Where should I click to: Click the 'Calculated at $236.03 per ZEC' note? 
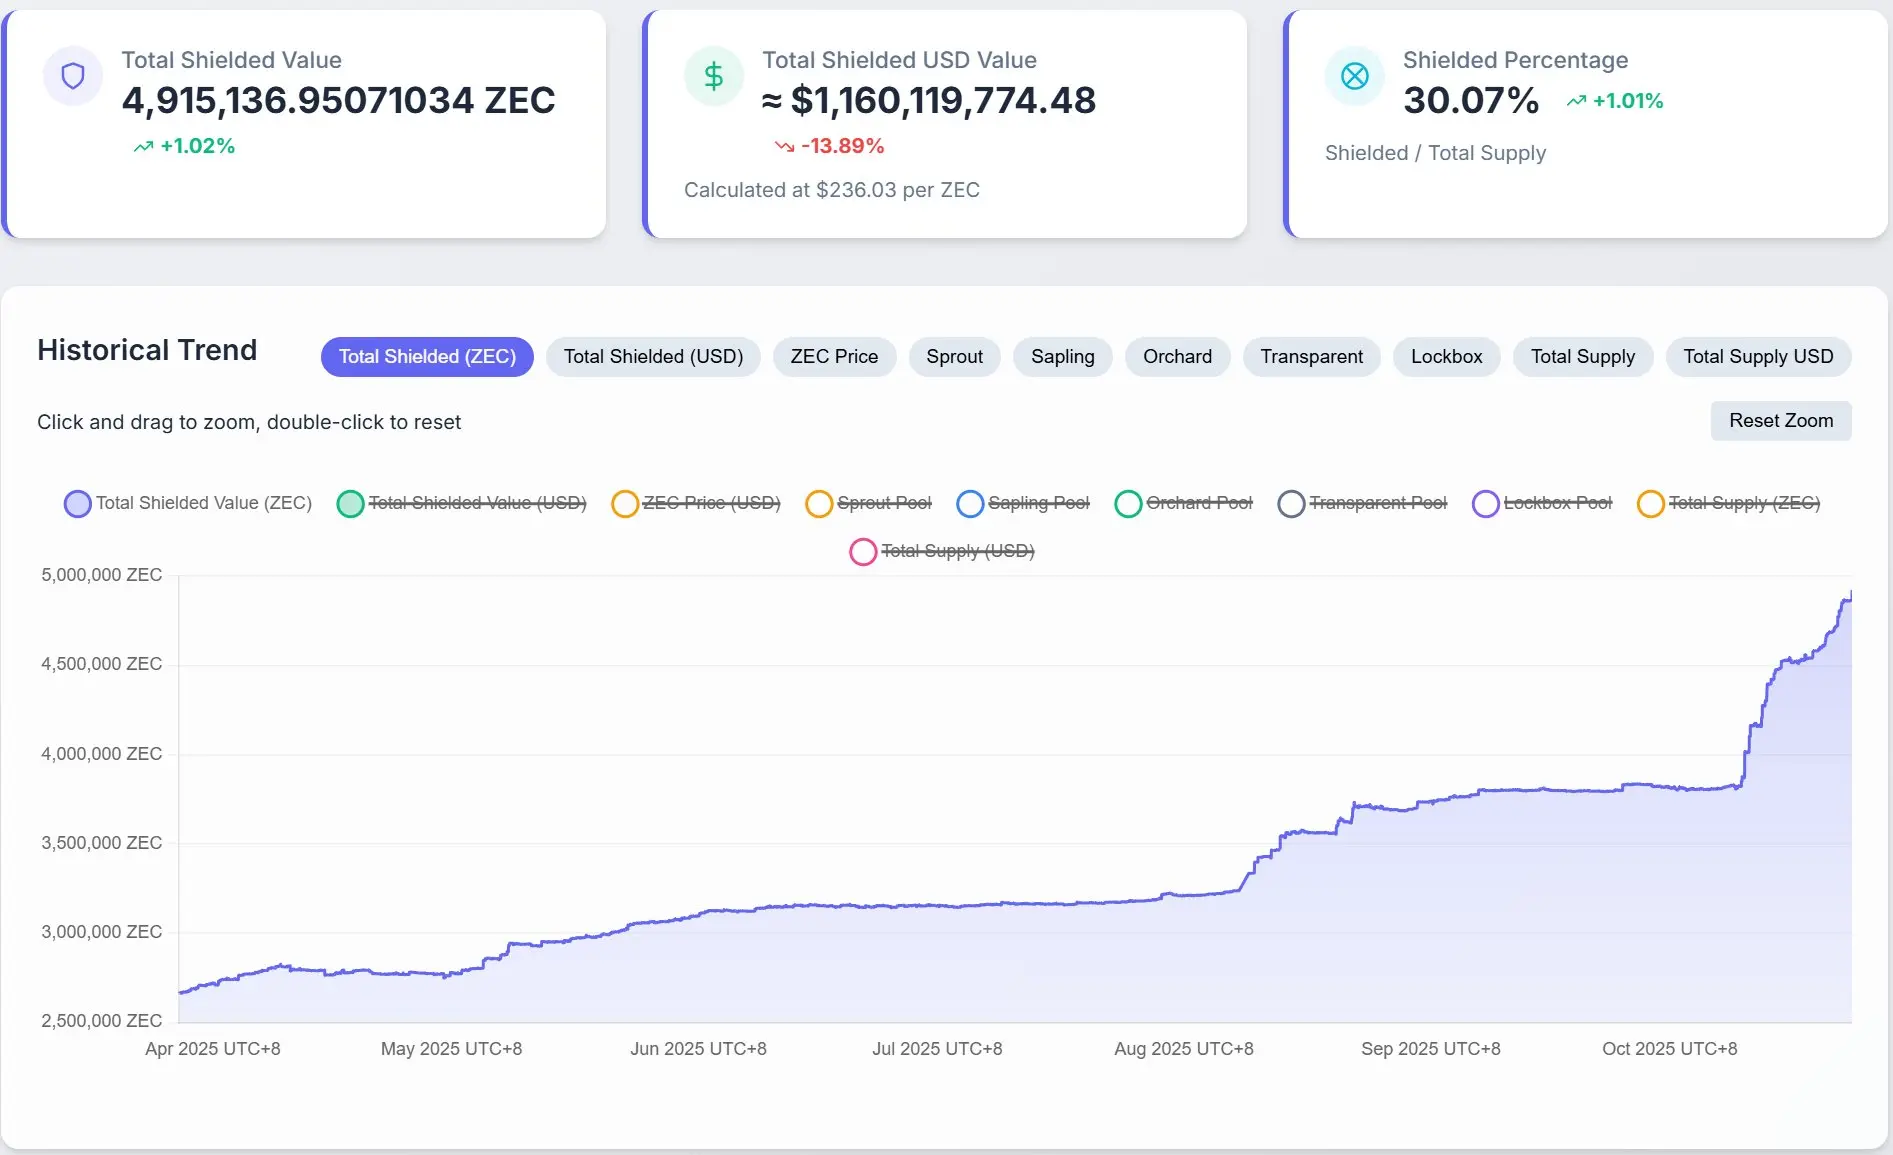tap(832, 190)
